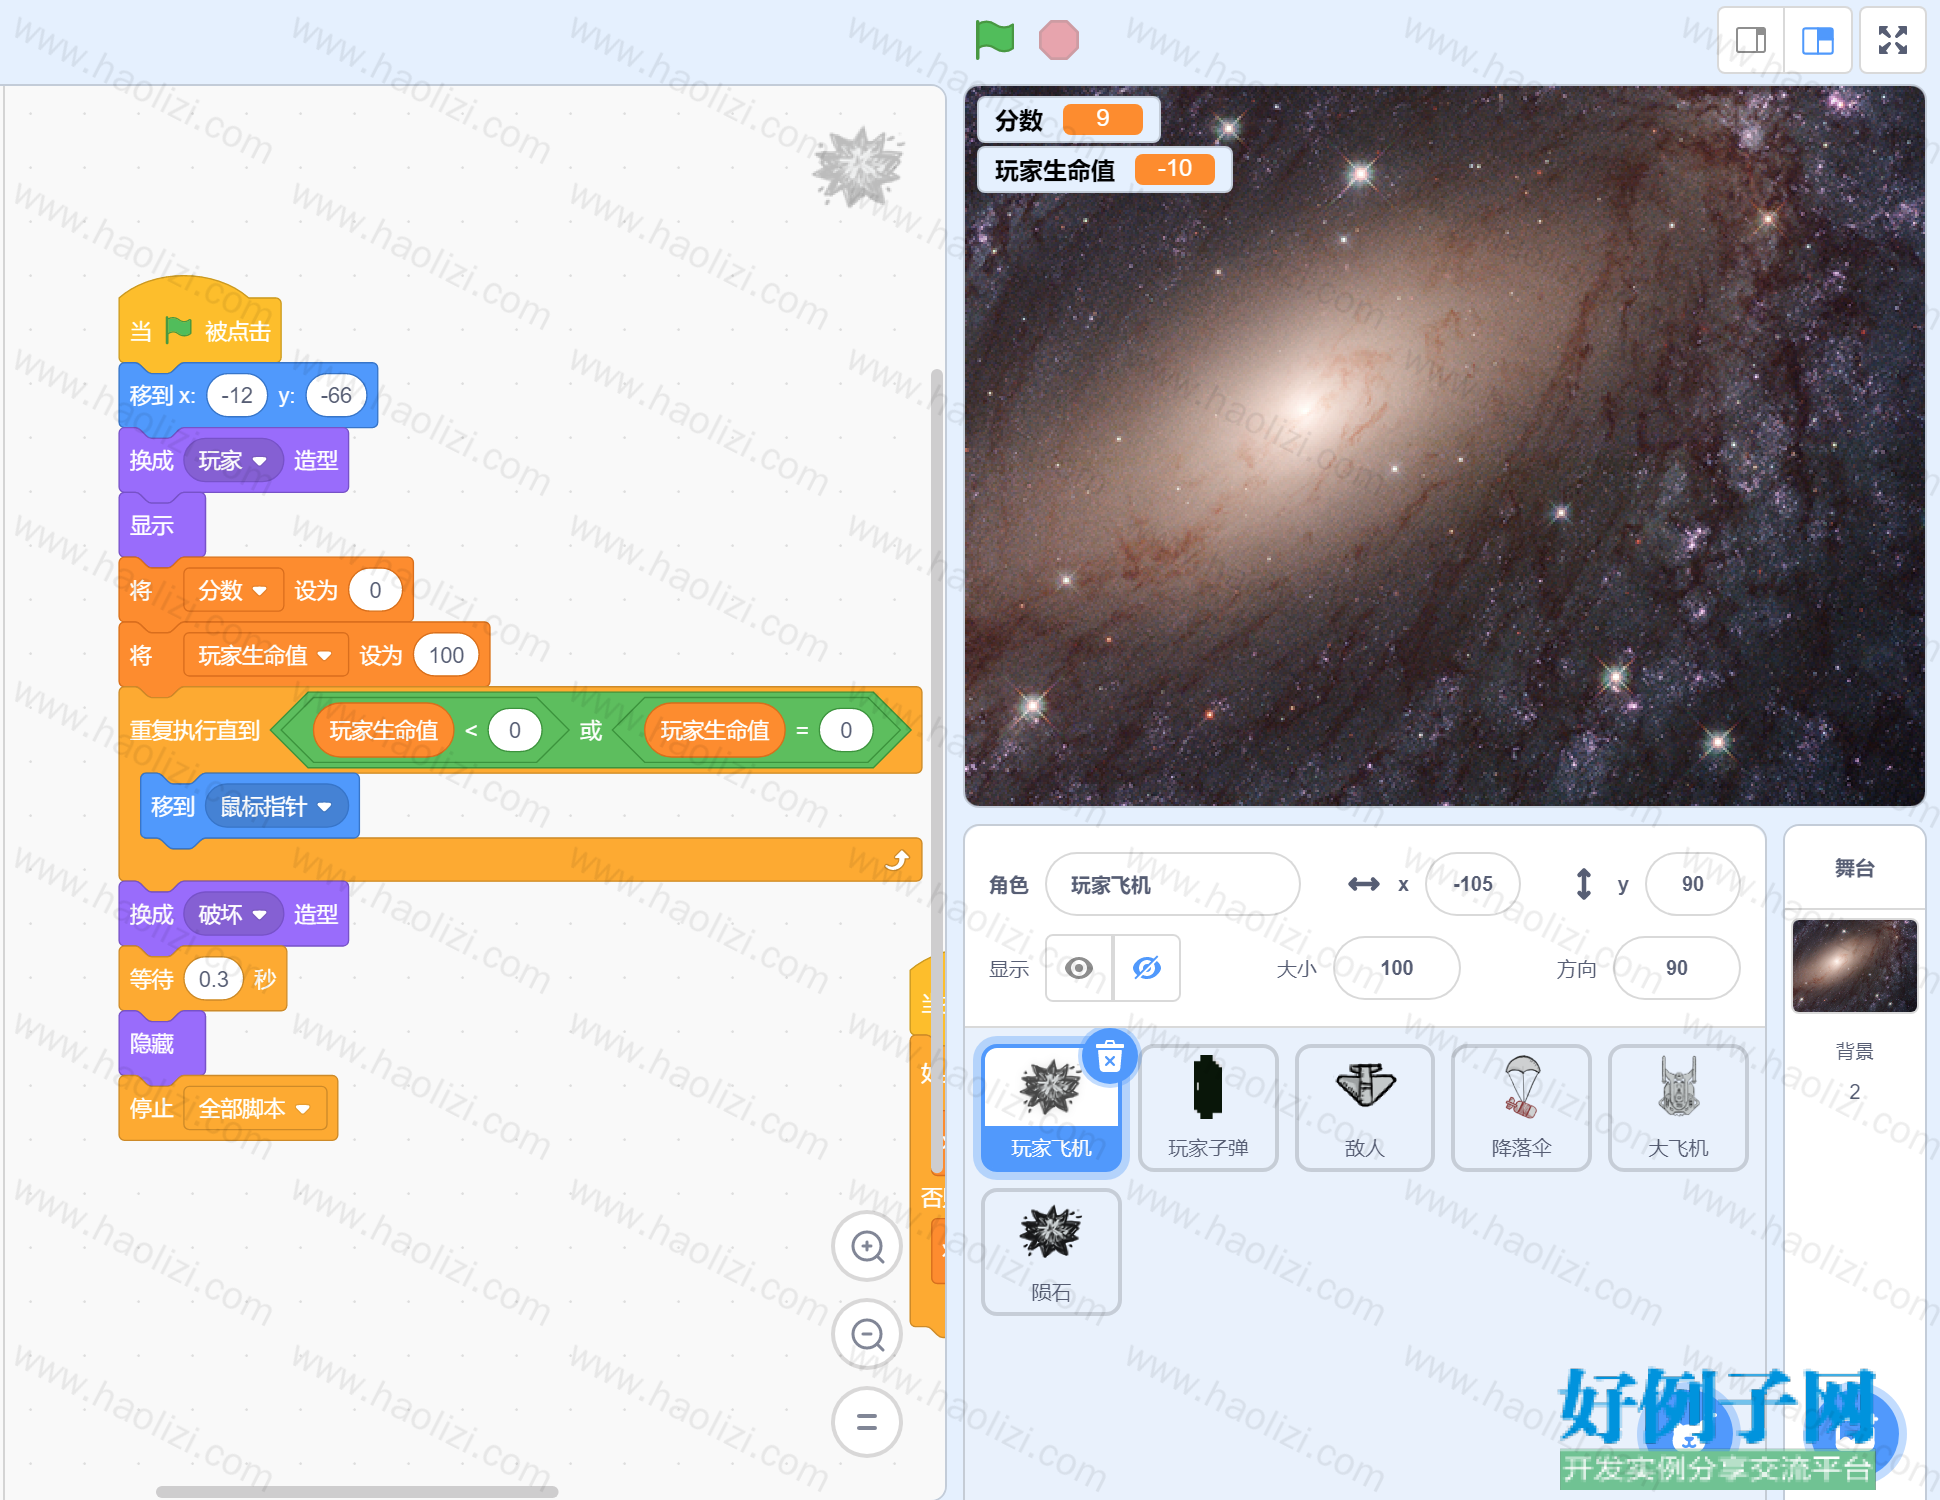Click the red stop sign button
This screenshot has width=1940, height=1500.
tap(1058, 40)
